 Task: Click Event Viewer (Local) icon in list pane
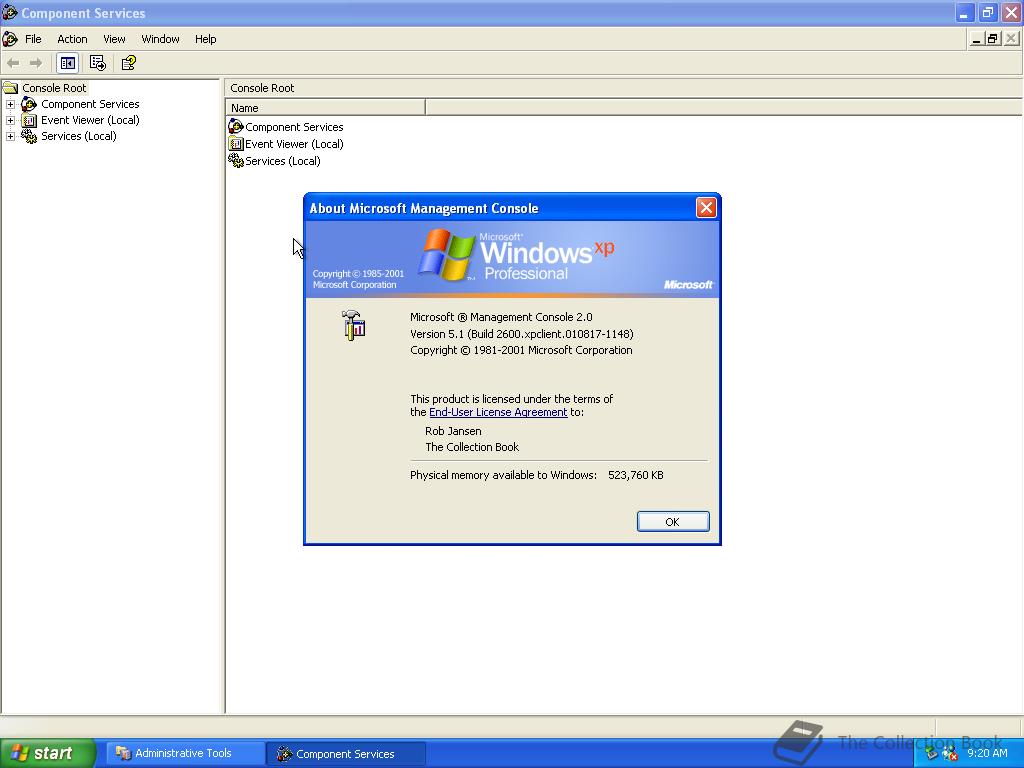pyautogui.click(x=236, y=144)
